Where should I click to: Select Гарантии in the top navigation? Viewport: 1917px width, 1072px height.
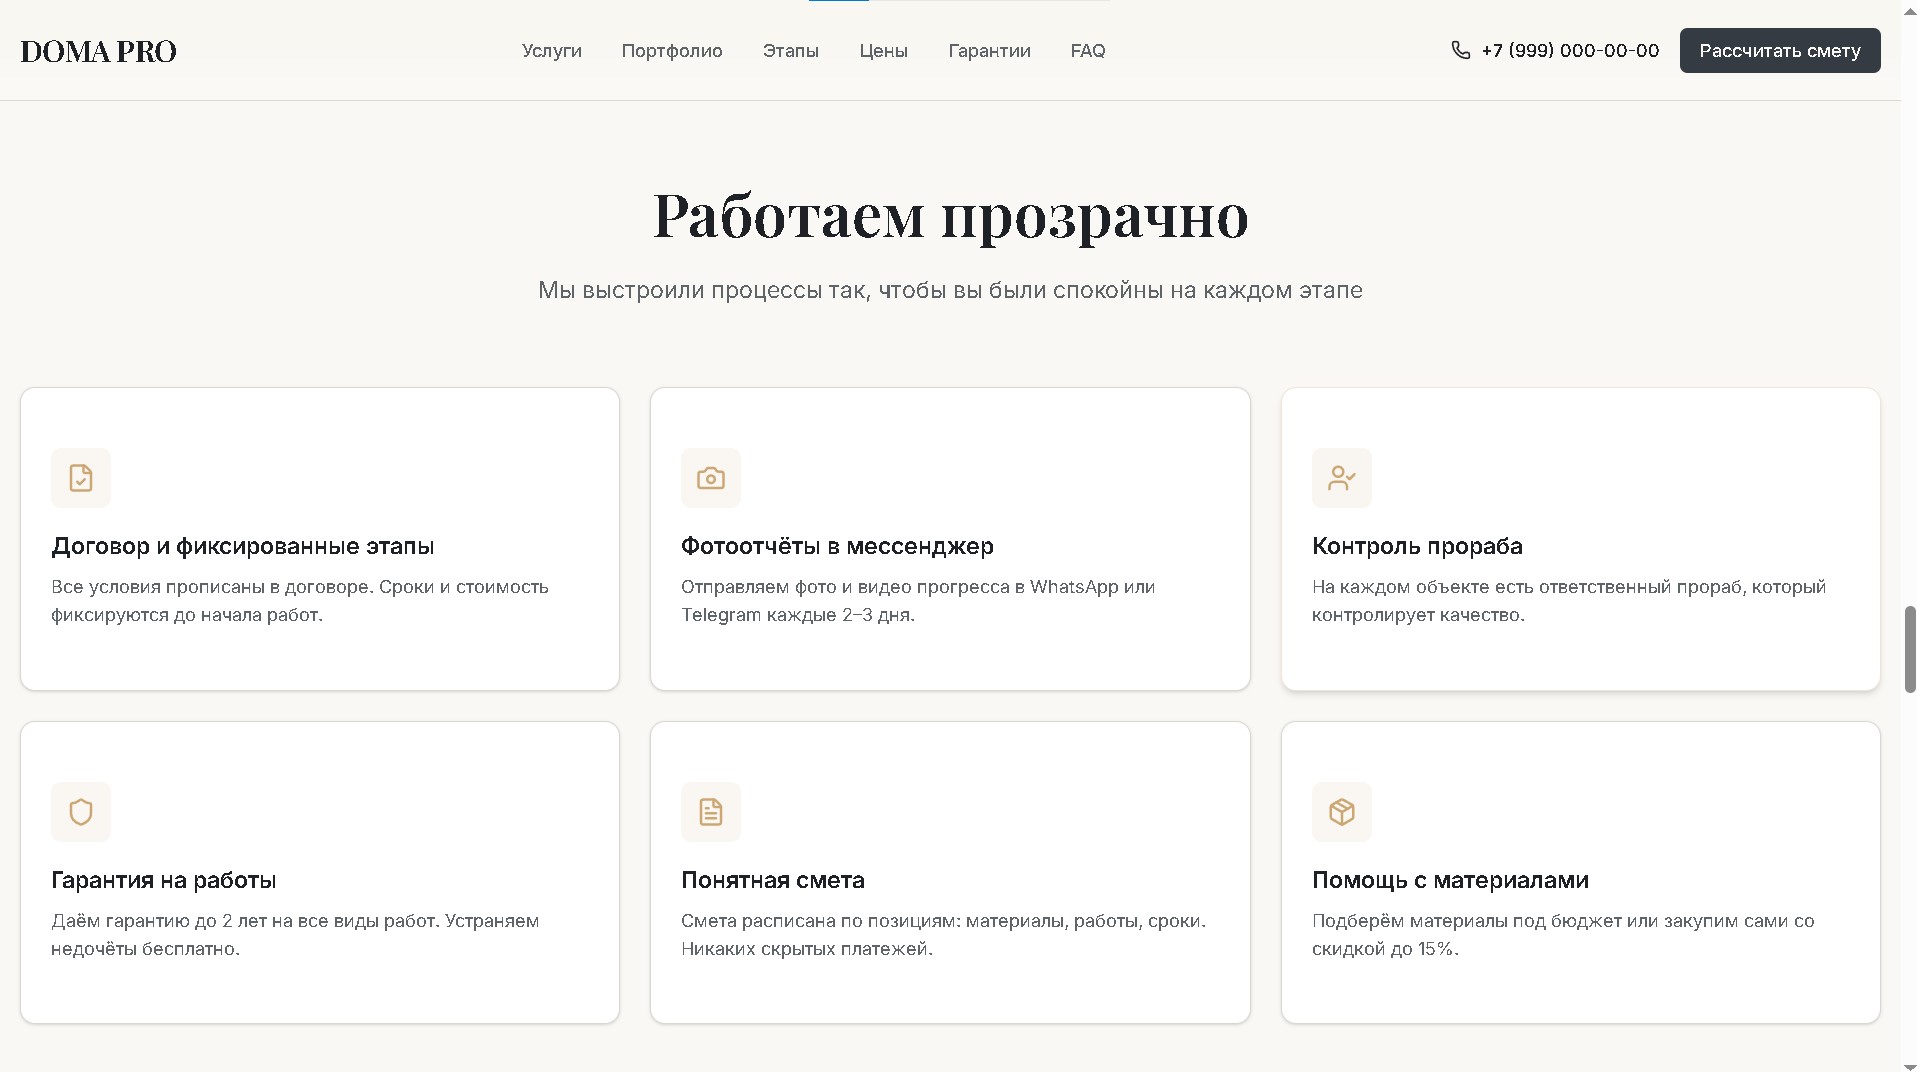click(989, 51)
